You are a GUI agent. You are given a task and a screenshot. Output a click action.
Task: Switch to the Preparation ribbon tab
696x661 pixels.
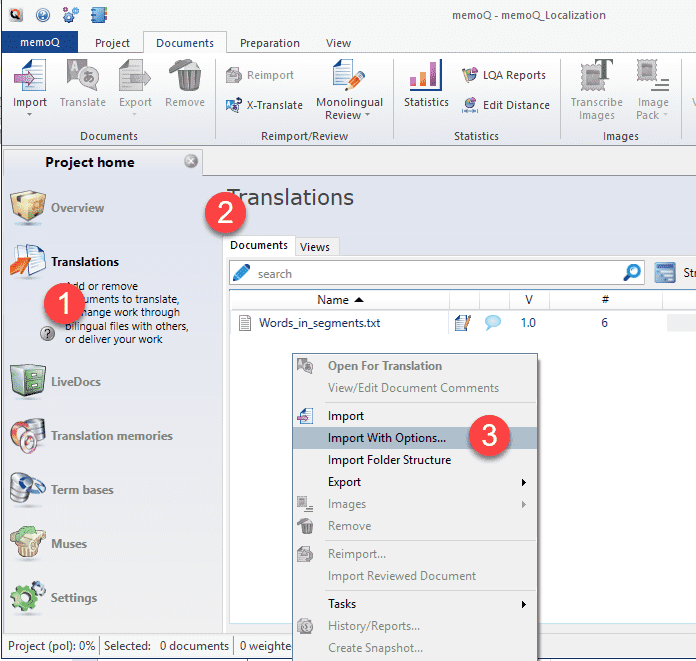[x=270, y=43]
